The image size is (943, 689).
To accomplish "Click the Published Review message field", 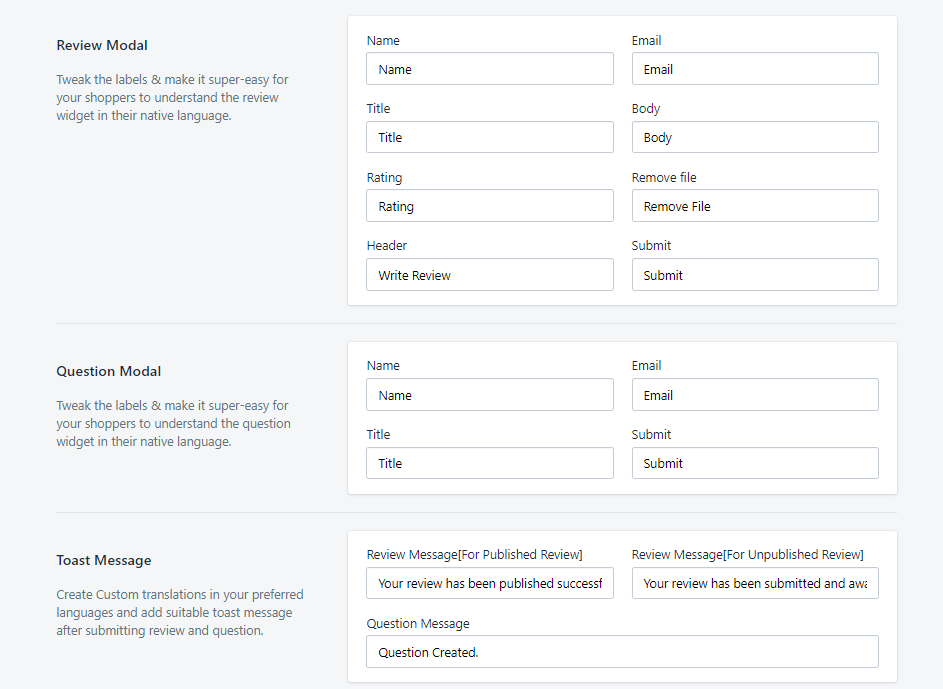I will coord(490,583).
